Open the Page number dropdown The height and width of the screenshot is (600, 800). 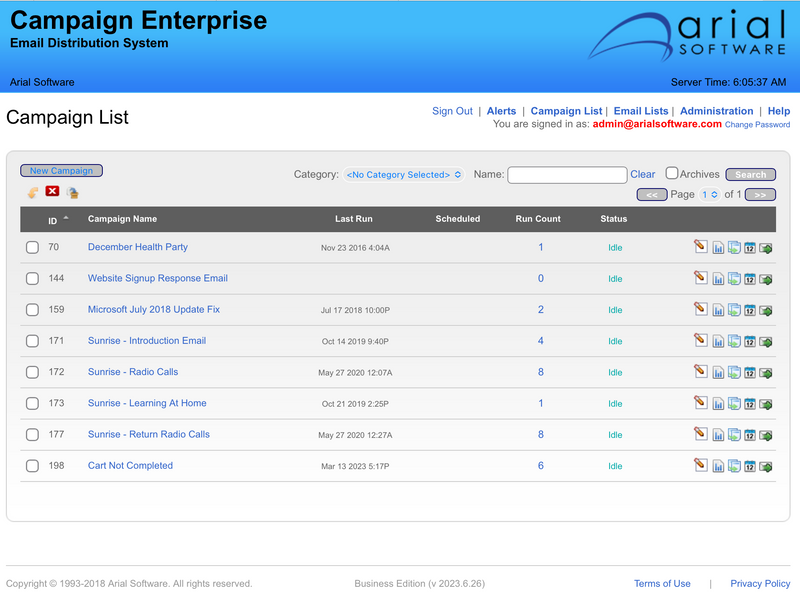pyautogui.click(x=709, y=194)
